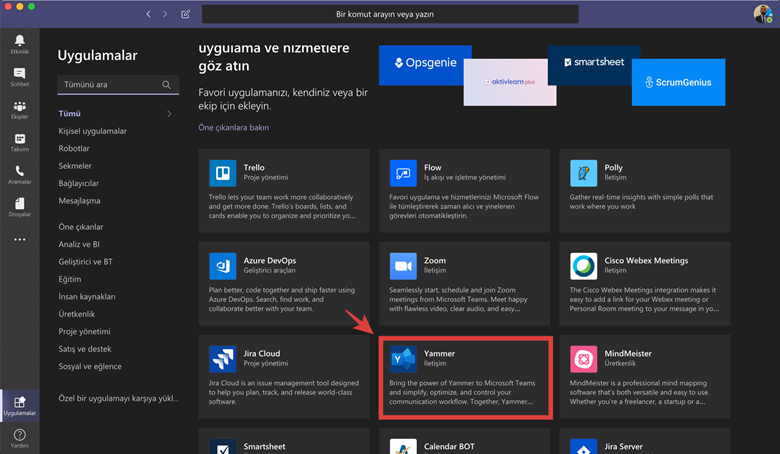Expand the Tümü category chevron
The image size is (780, 454).
point(169,114)
